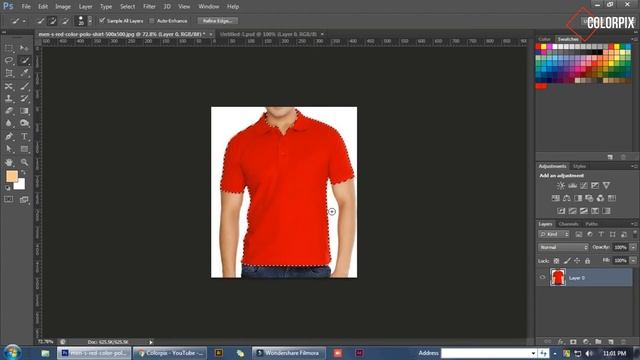Select the Move tool
The height and width of the screenshot is (360, 640).
click(x=24, y=48)
